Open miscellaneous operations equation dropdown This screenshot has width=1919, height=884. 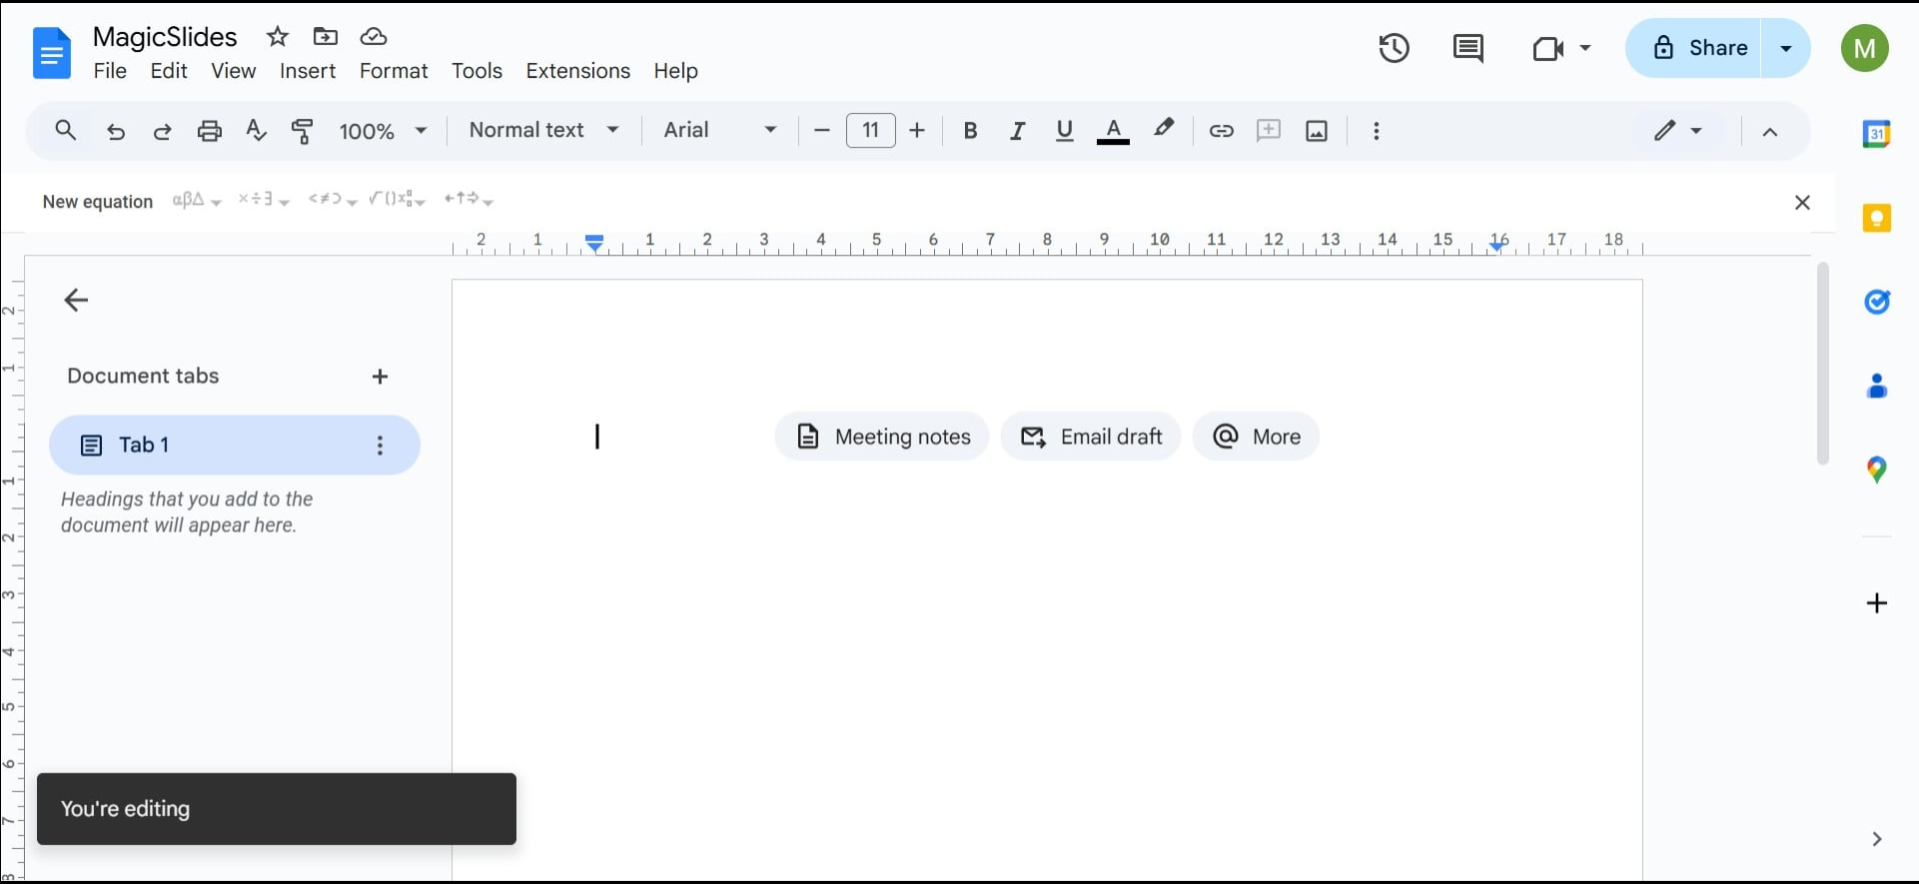pos(263,200)
